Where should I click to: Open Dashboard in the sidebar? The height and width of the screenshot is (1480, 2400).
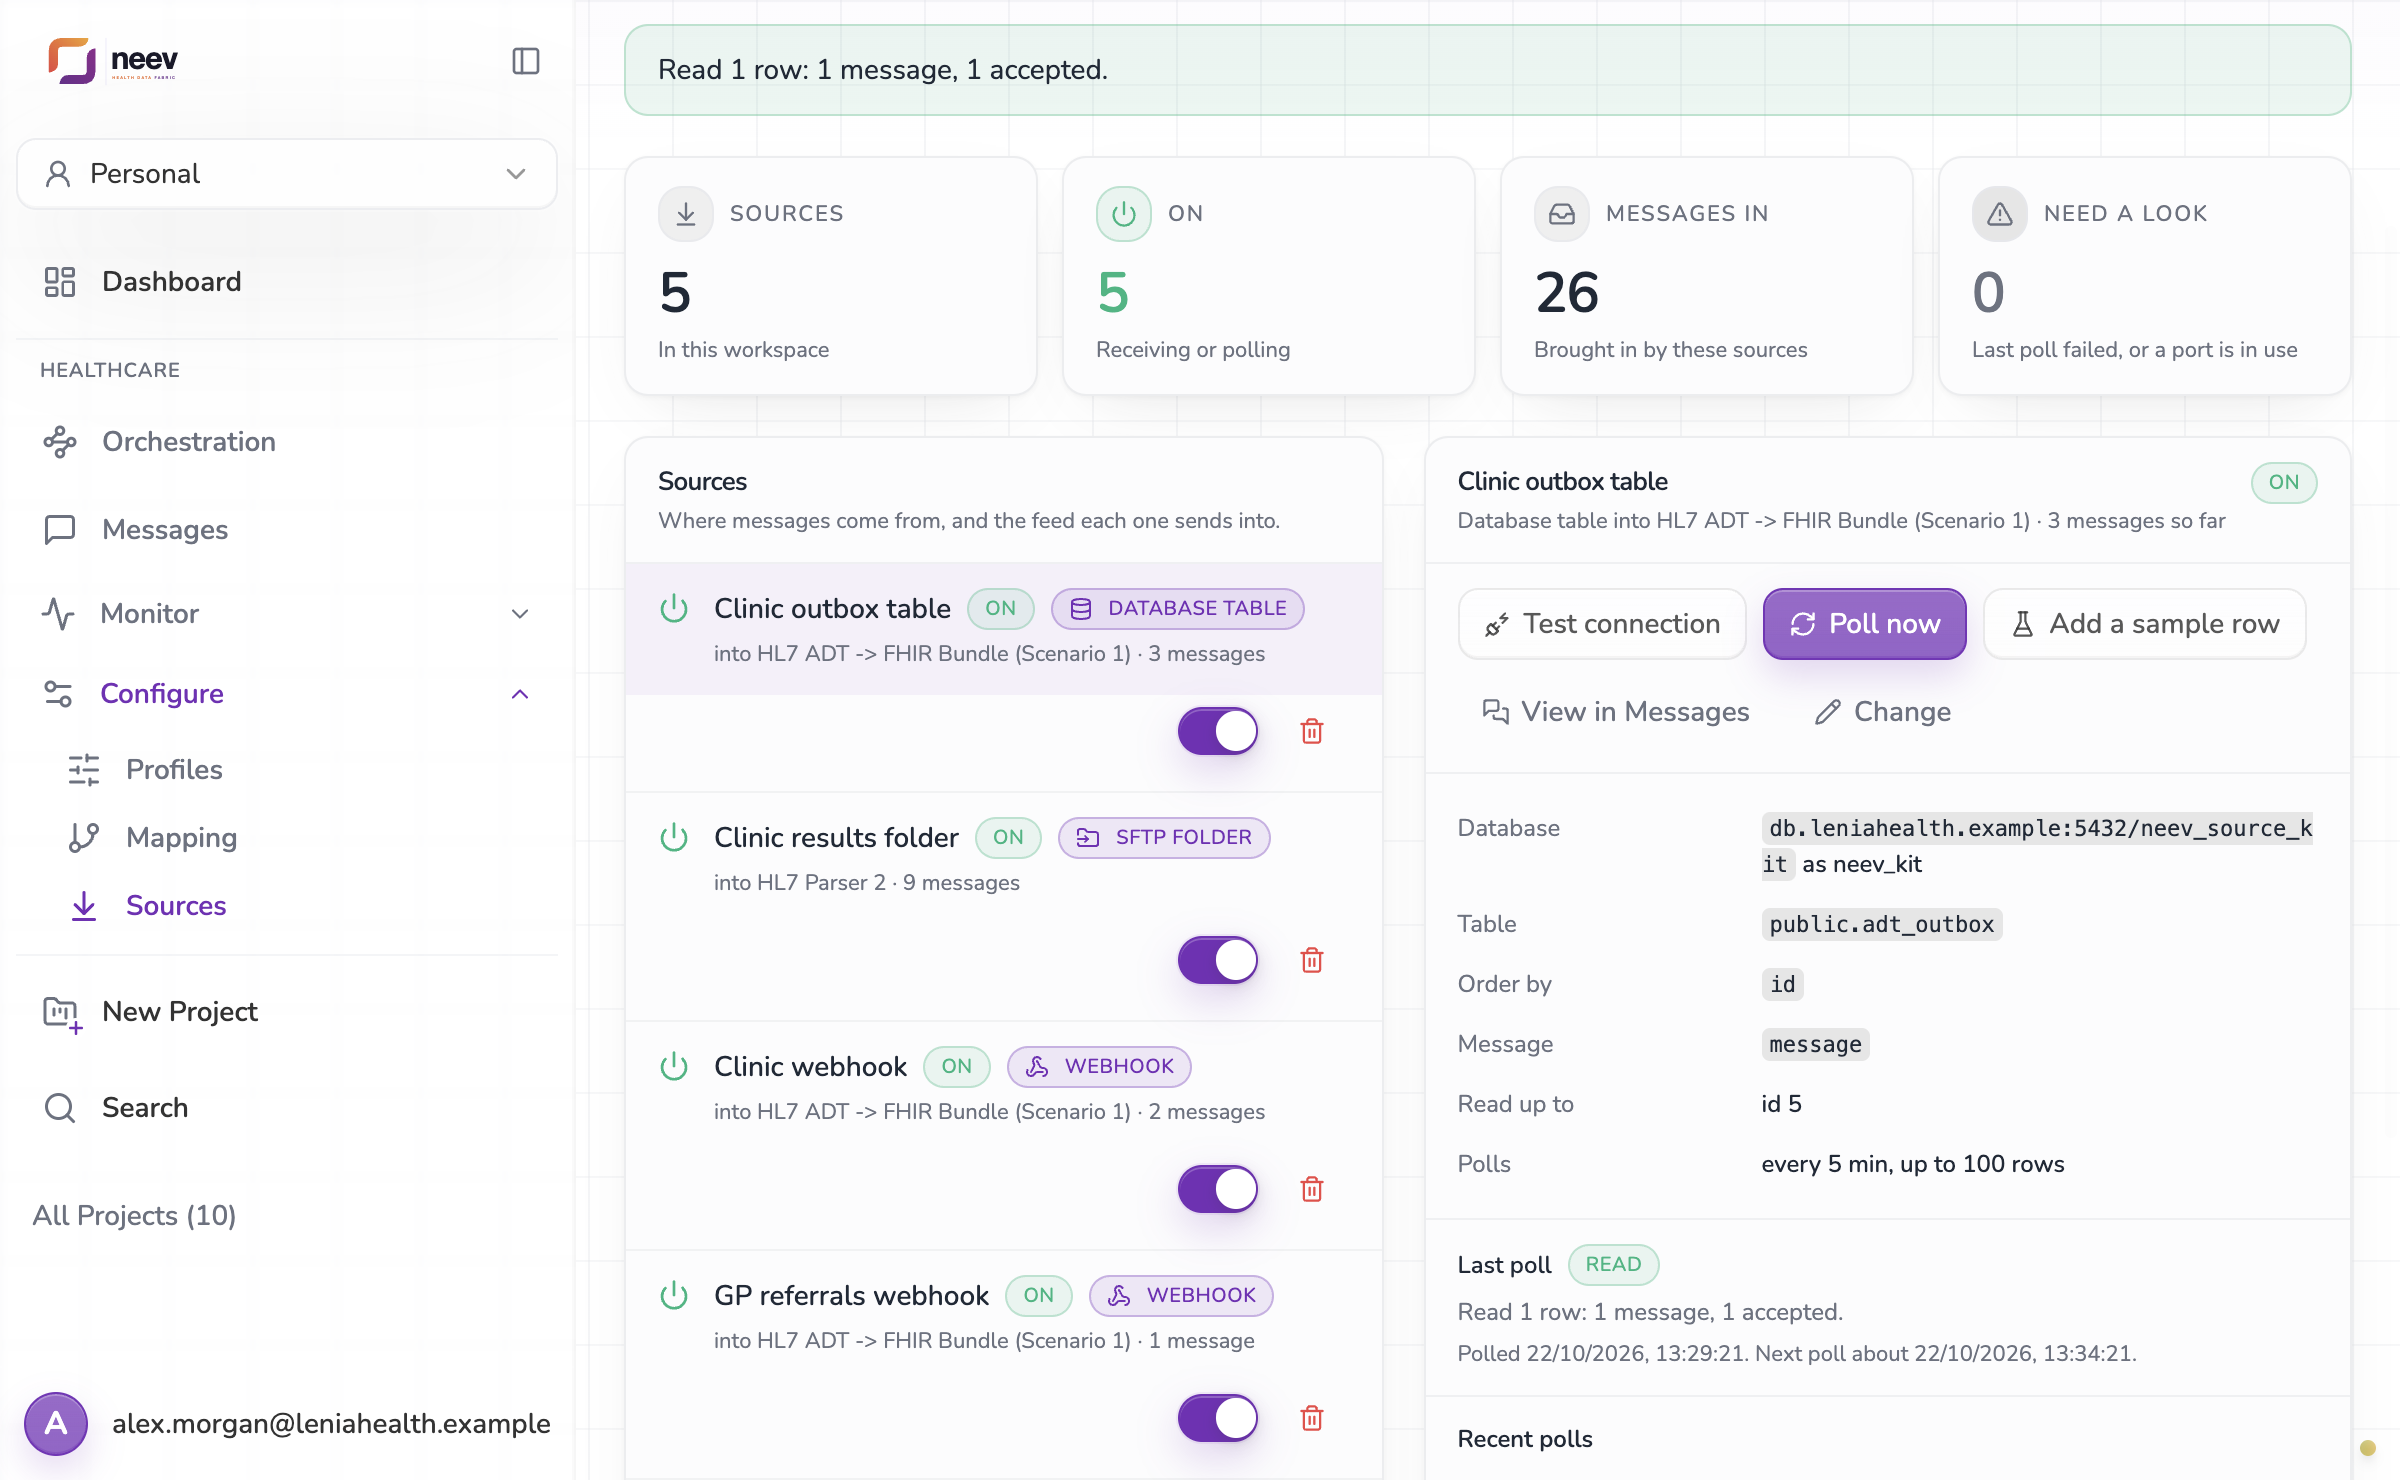coord(287,282)
